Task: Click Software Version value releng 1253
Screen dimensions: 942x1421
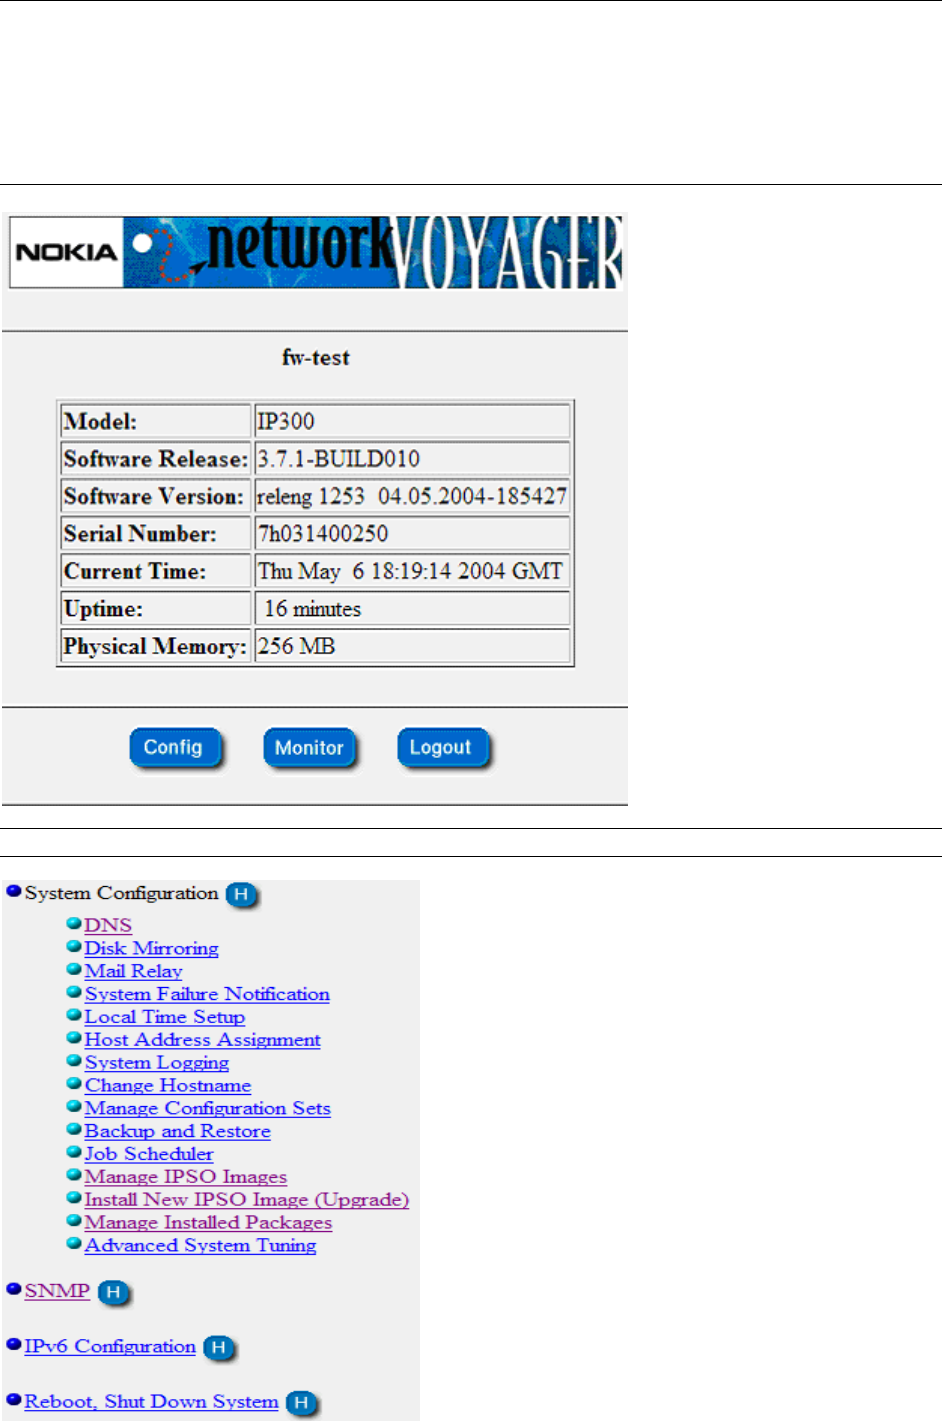Action: [x=412, y=496]
